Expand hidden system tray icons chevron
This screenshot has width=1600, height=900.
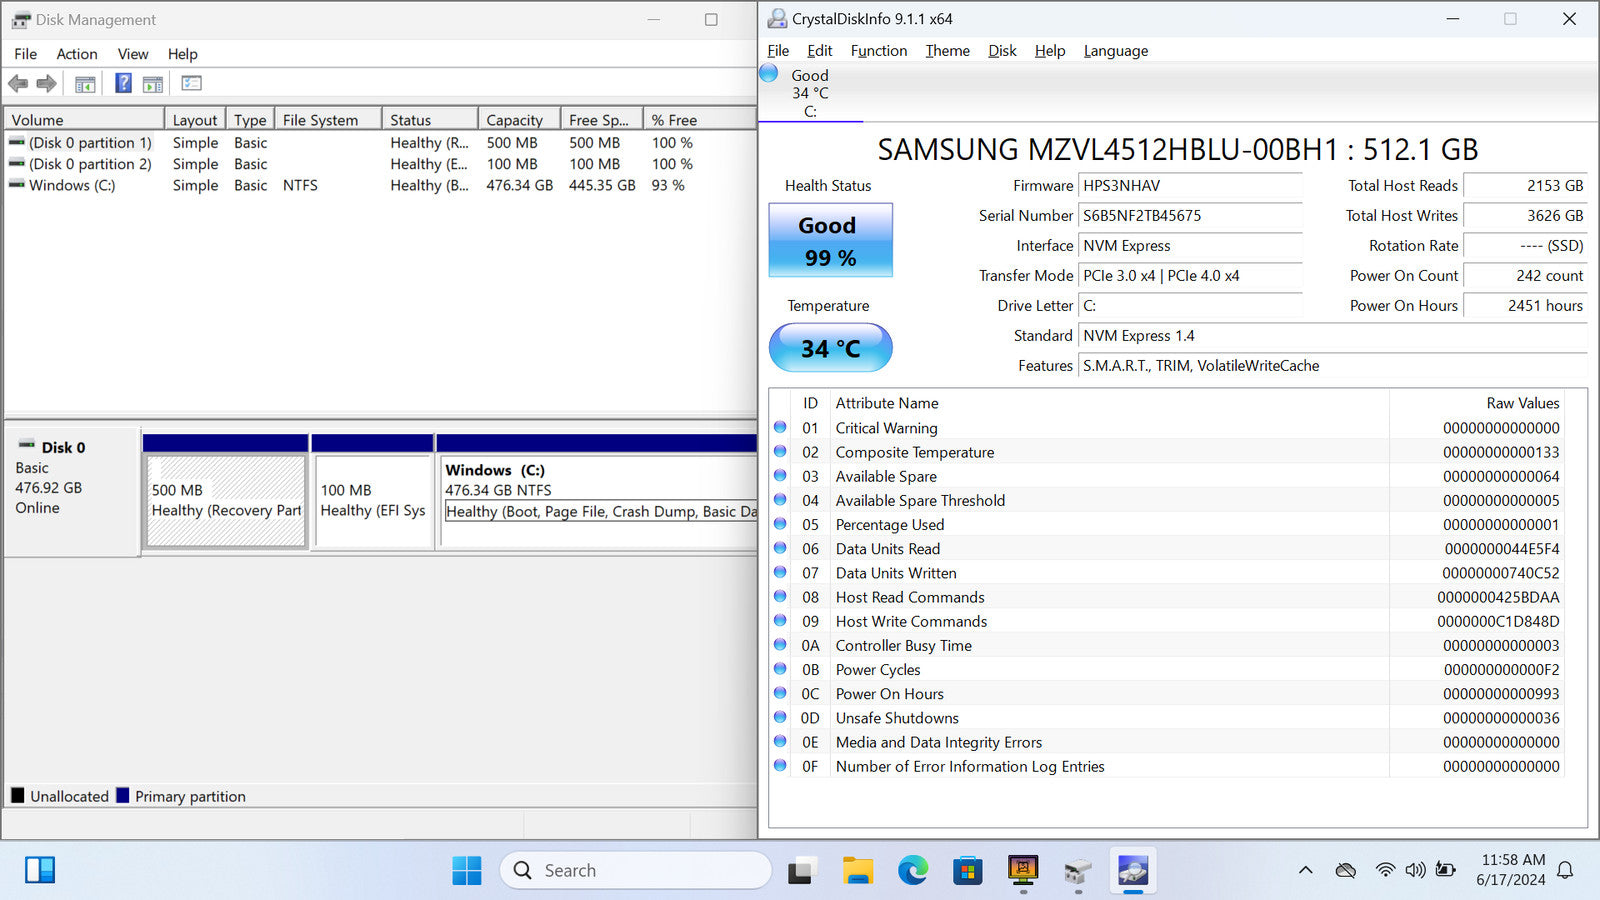point(1305,870)
